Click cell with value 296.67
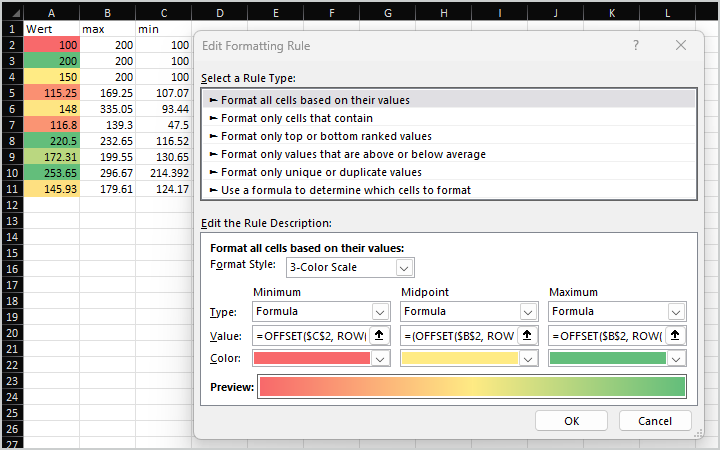This screenshot has width=720, height=450. (107, 173)
